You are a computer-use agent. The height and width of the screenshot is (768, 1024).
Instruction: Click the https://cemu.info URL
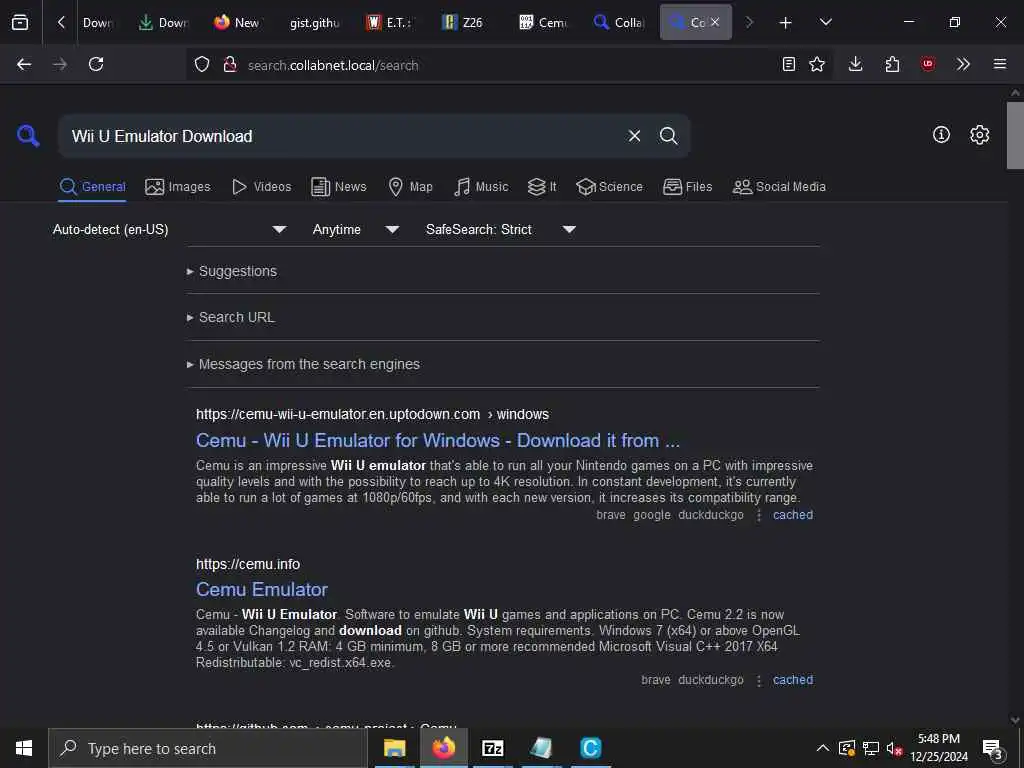click(x=248, y=564)
